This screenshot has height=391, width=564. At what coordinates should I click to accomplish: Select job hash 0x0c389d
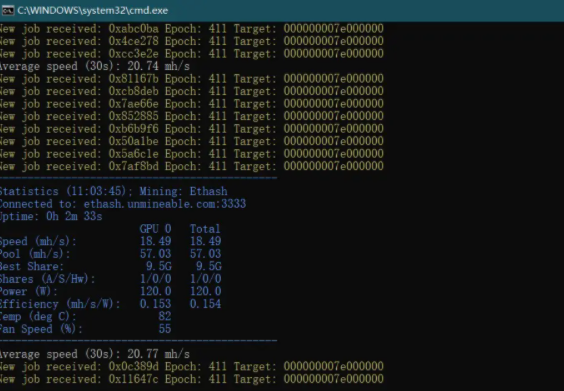[133, 367]
